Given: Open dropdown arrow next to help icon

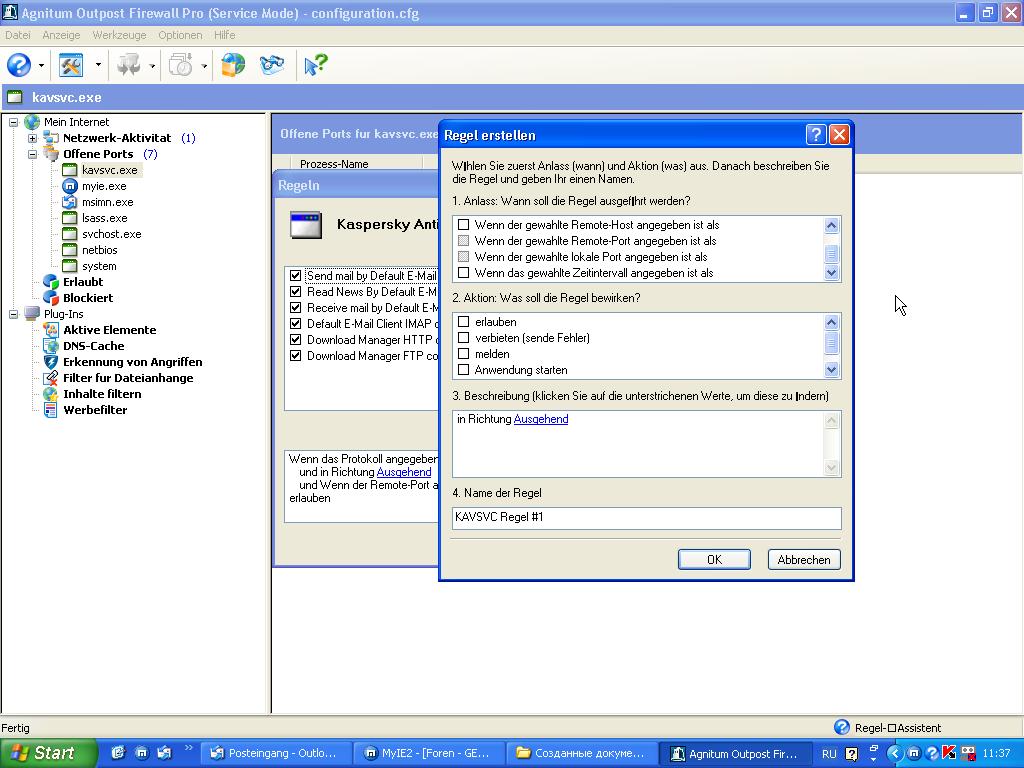Looking at the screenshot, I should 41,65.
